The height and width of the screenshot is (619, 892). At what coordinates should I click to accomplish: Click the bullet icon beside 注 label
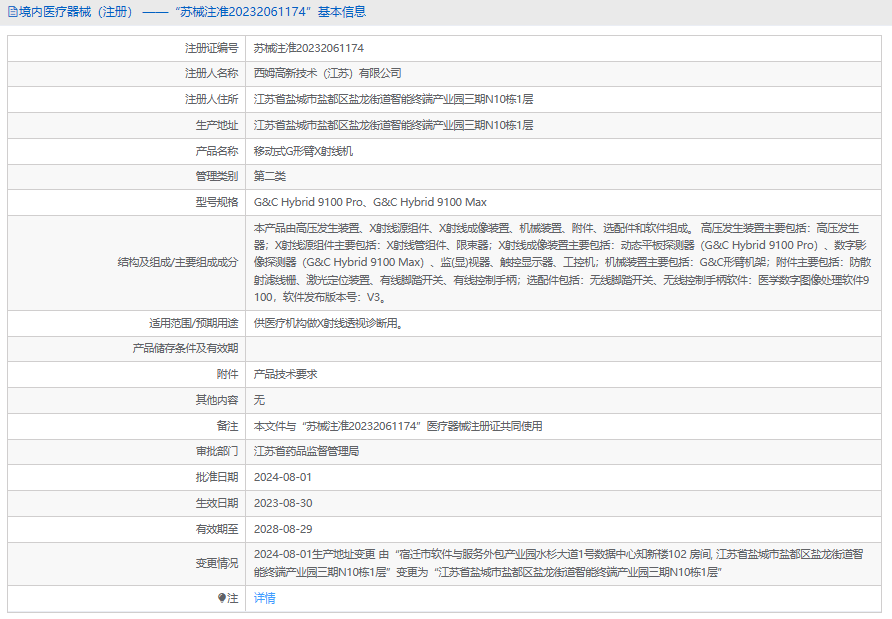point(222,598)
